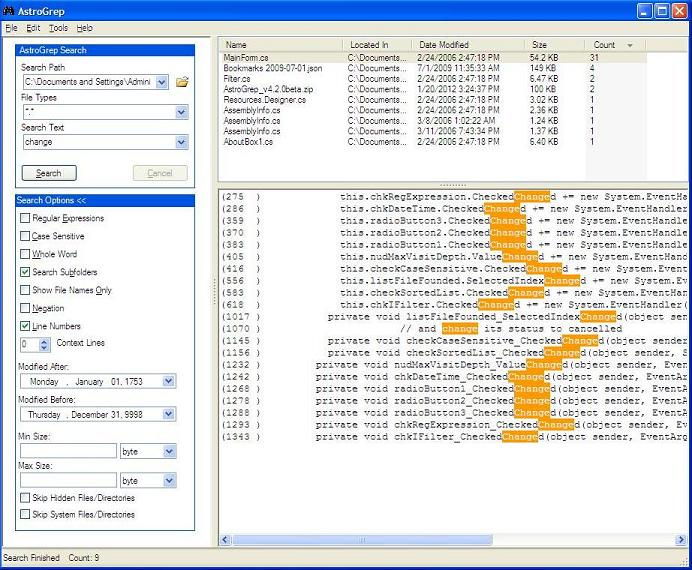Click the browse folder icon beside Search Path
Screen dimensions: 692x570
[x=182, y=82]
